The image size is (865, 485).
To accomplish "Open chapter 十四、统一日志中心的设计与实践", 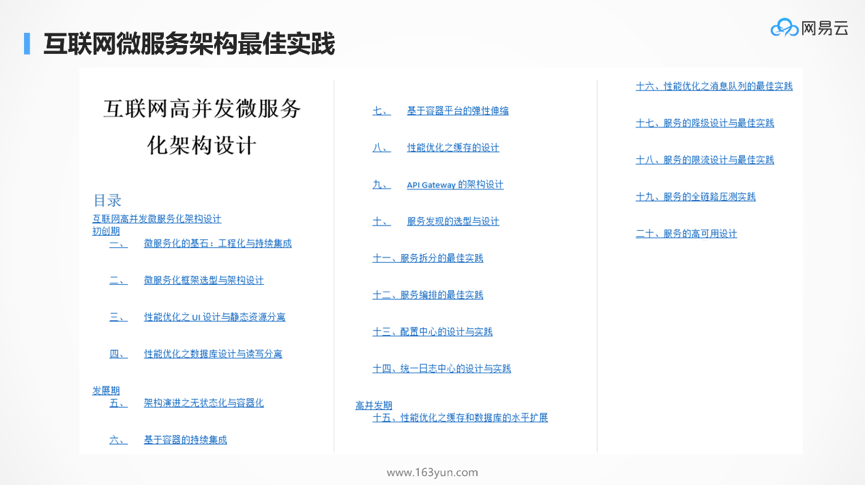I will point(442,368).
